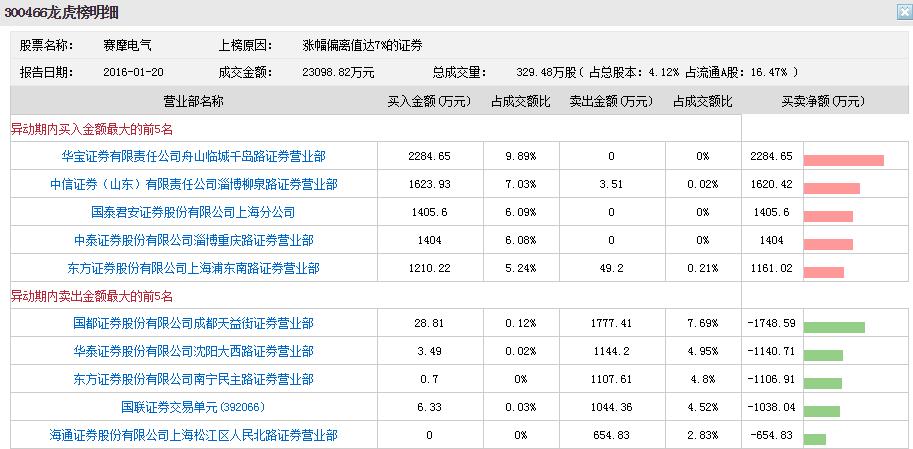This screenshot has width=913, height=449.
Task: Click the 异动期内买入金额最大的前5名 heading
Action: (92, 129)
